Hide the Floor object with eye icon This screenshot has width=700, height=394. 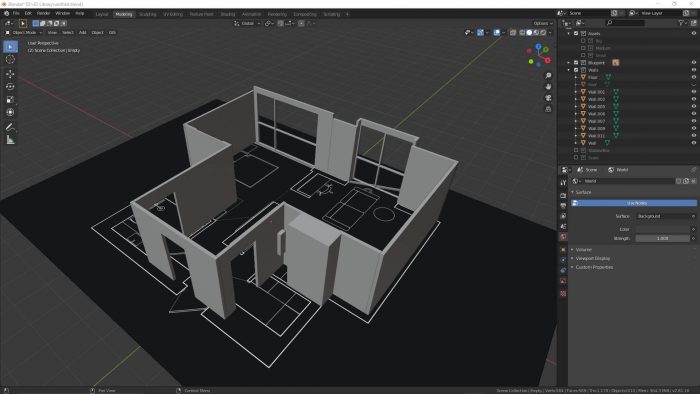[x=694, y=77]
